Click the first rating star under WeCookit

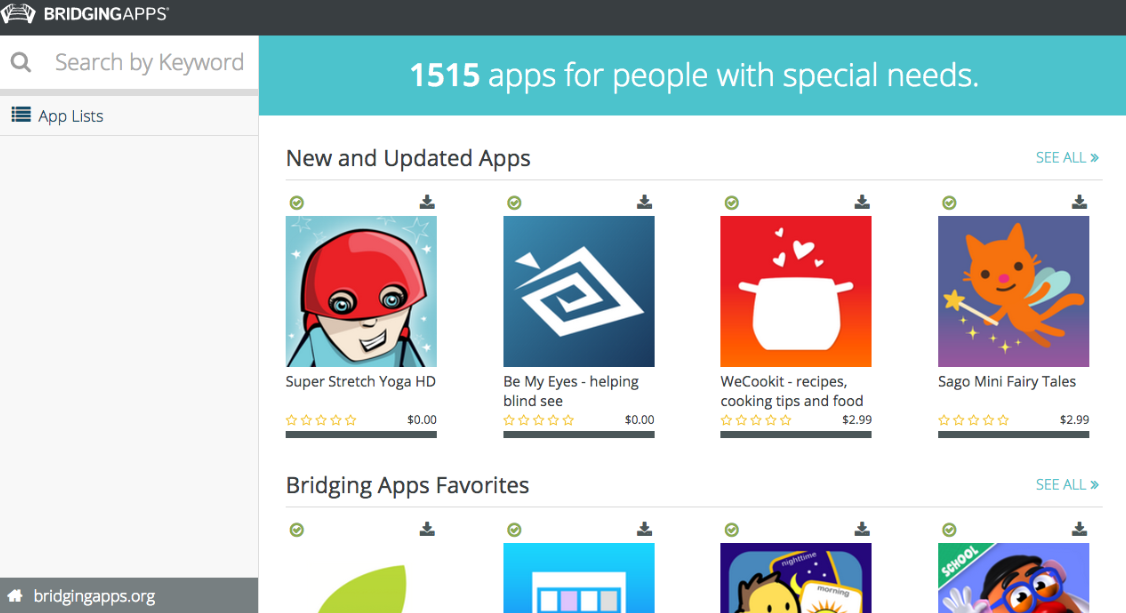pyautogui.click(x=728, y=420)
